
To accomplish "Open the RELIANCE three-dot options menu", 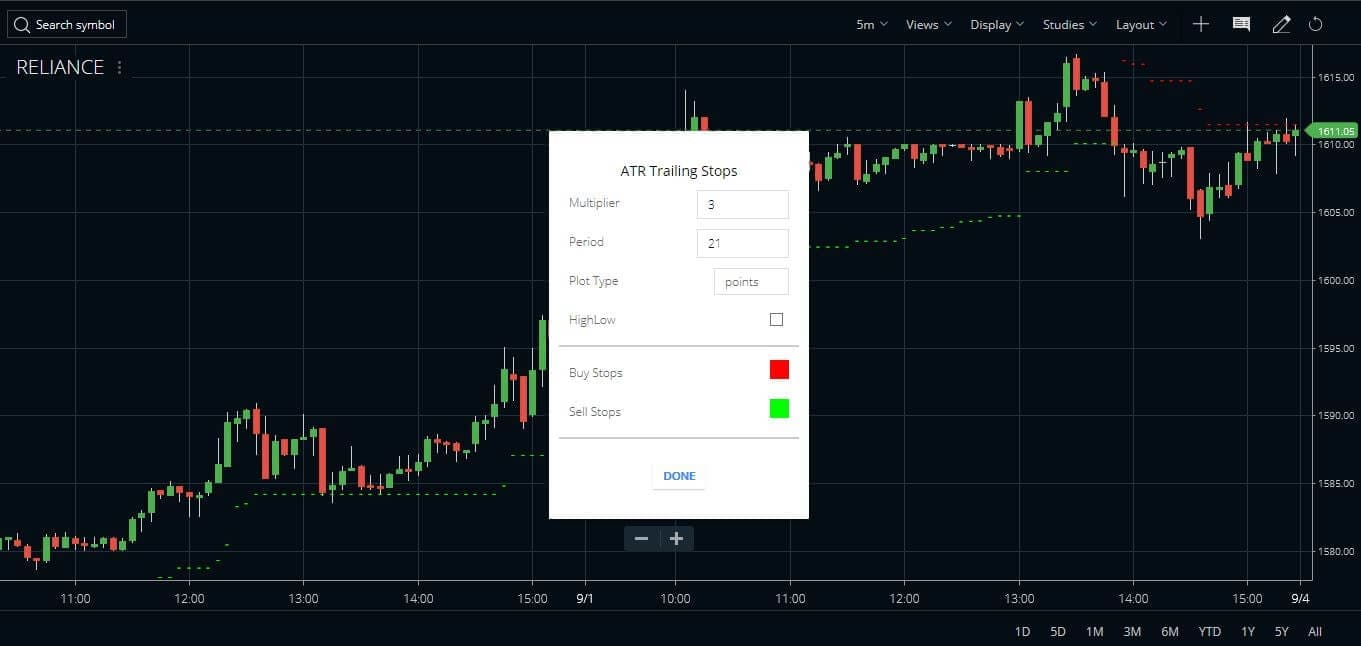I will tap(118, 67).
